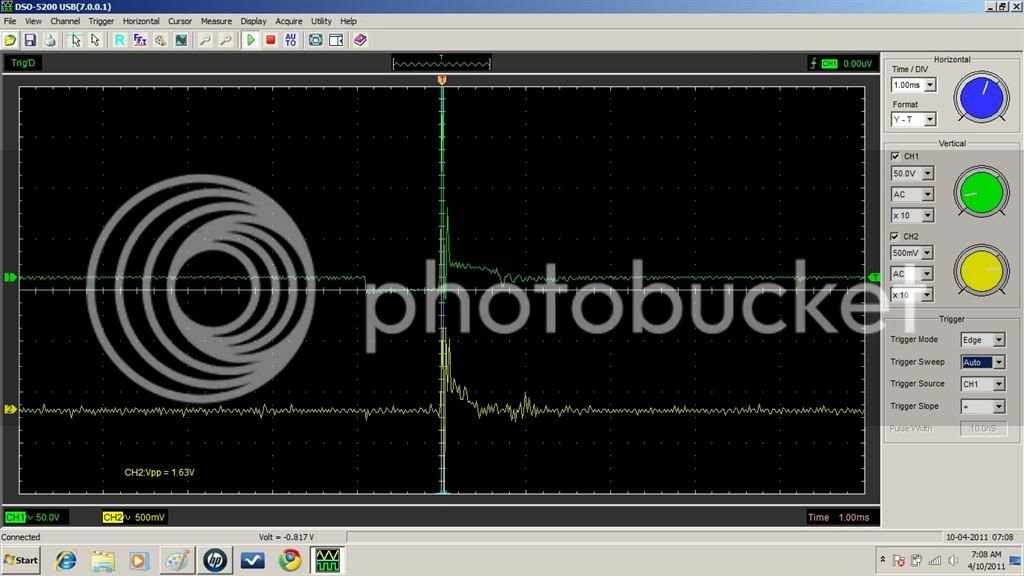
Task: Click the CH2:Vpp = 1.63V measurement readout
Action: point(159,472)
